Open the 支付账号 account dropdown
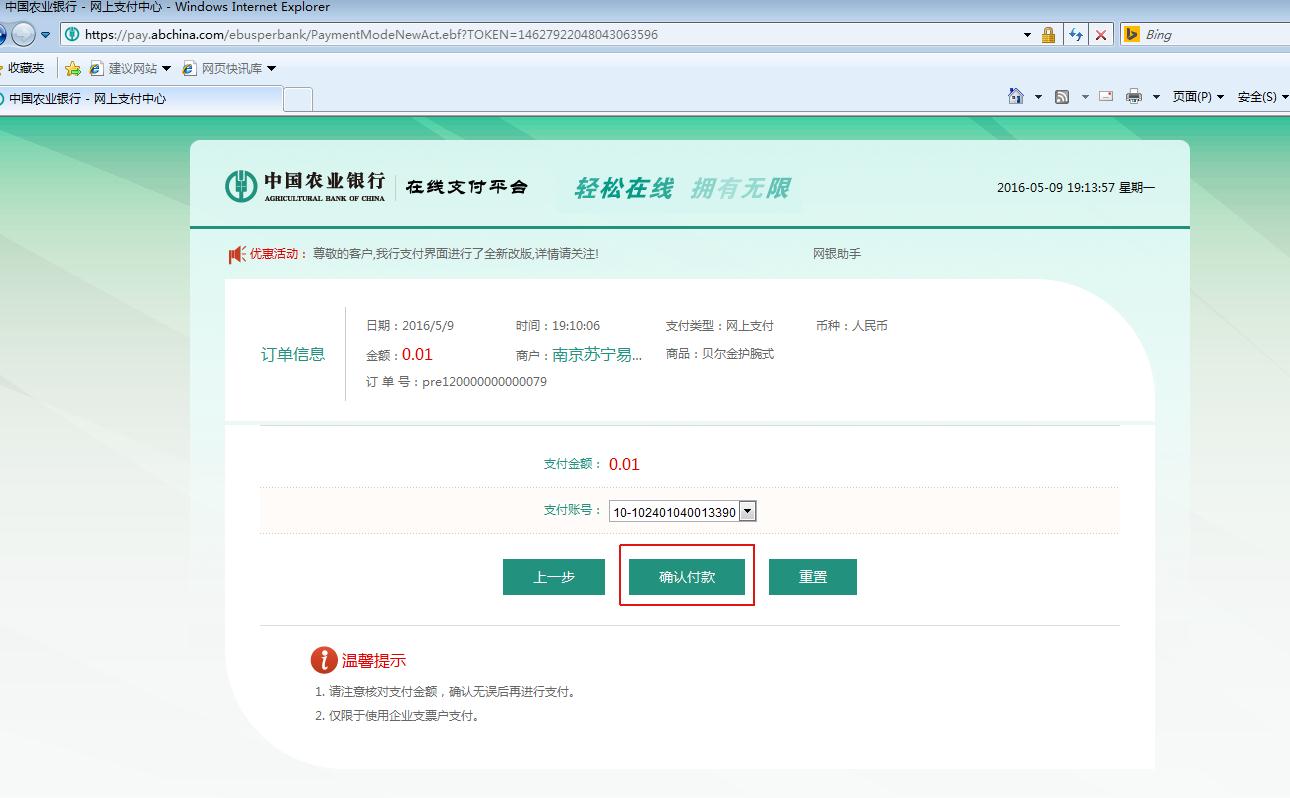Viewport: 1290px width, 798px height. [683, 512]
